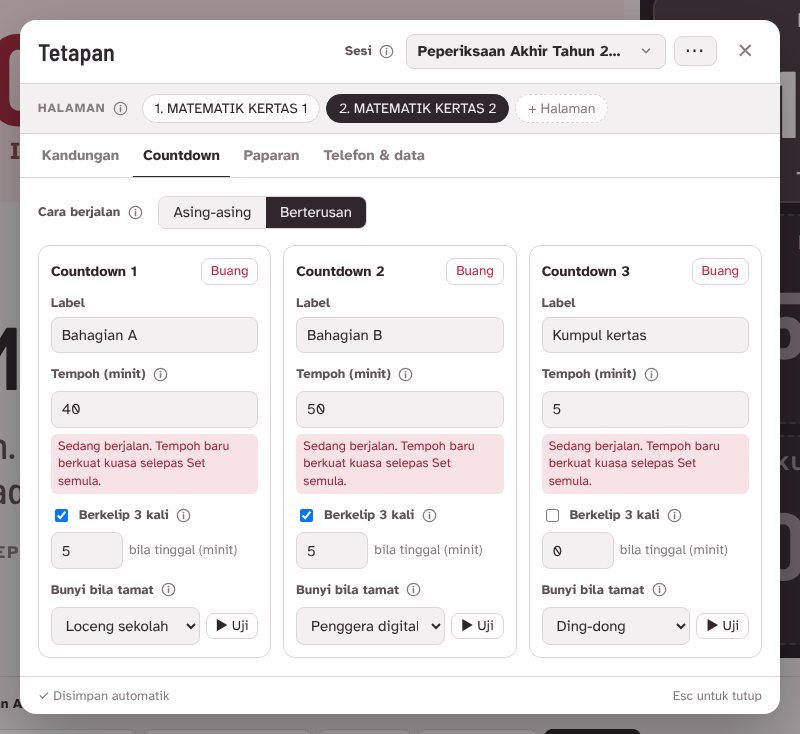Open the Sesi dropdown Peperiksaan Akhir Tahun
The height and width of the screenshot is (734, 800).
pos(536,52)
